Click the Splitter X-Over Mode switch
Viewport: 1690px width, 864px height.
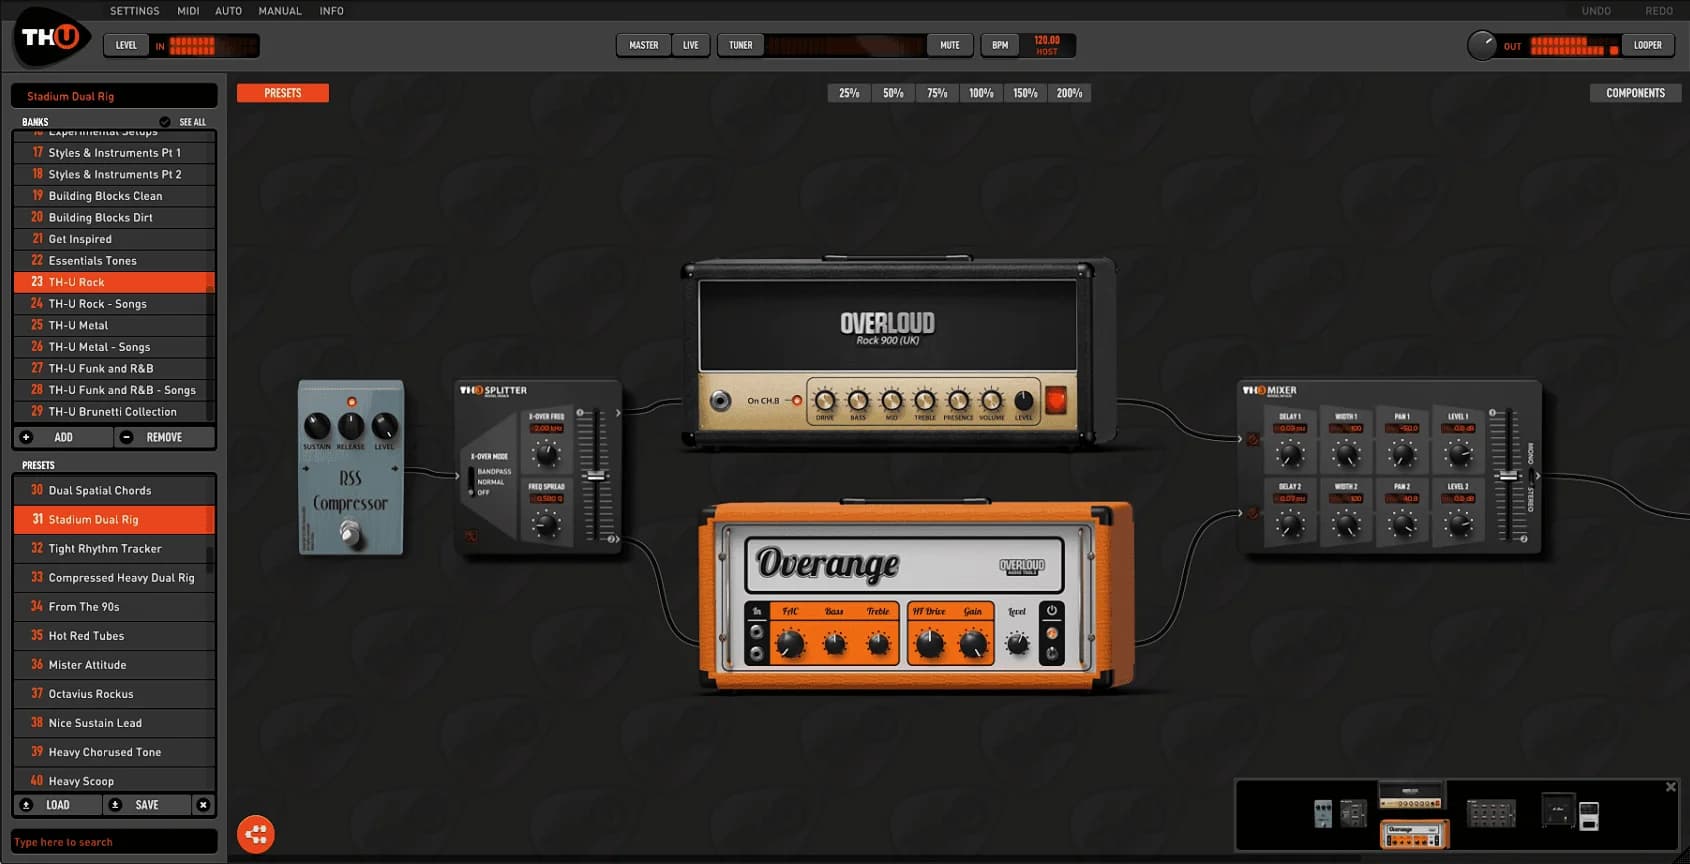[x=471, y=480]
